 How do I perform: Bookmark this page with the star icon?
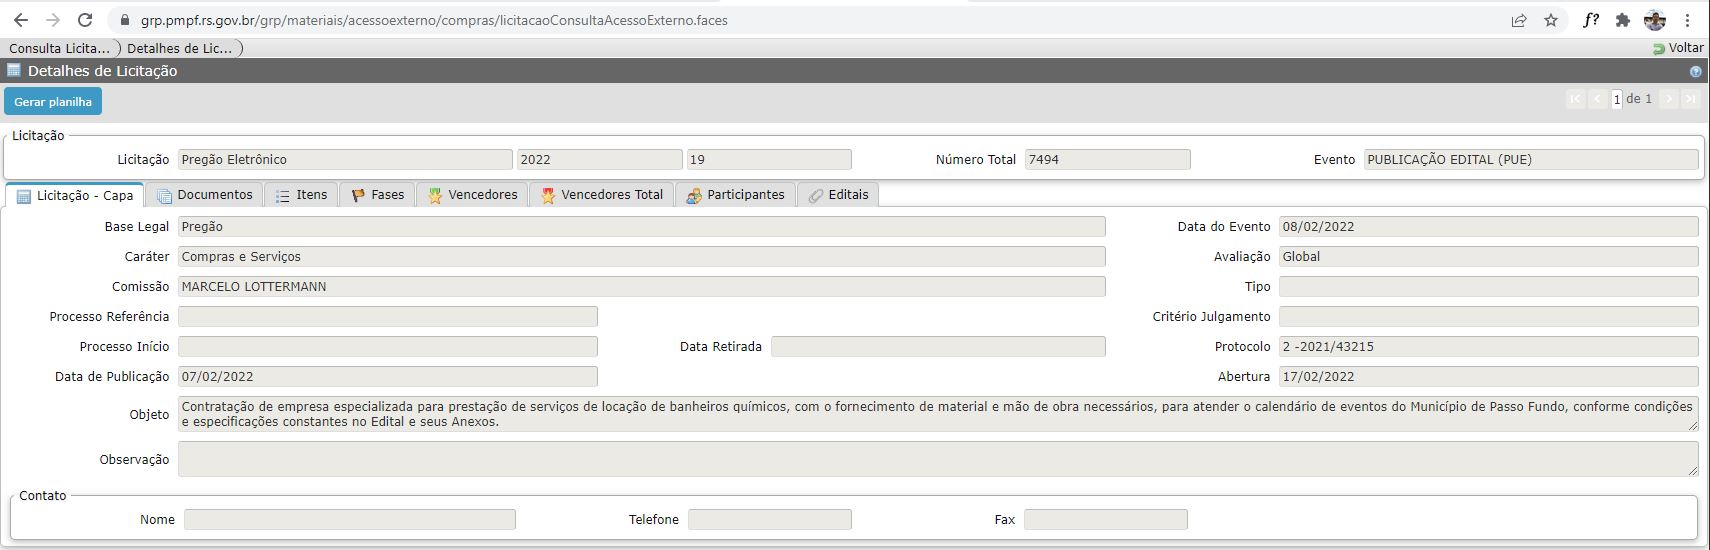pos(1551,20)
